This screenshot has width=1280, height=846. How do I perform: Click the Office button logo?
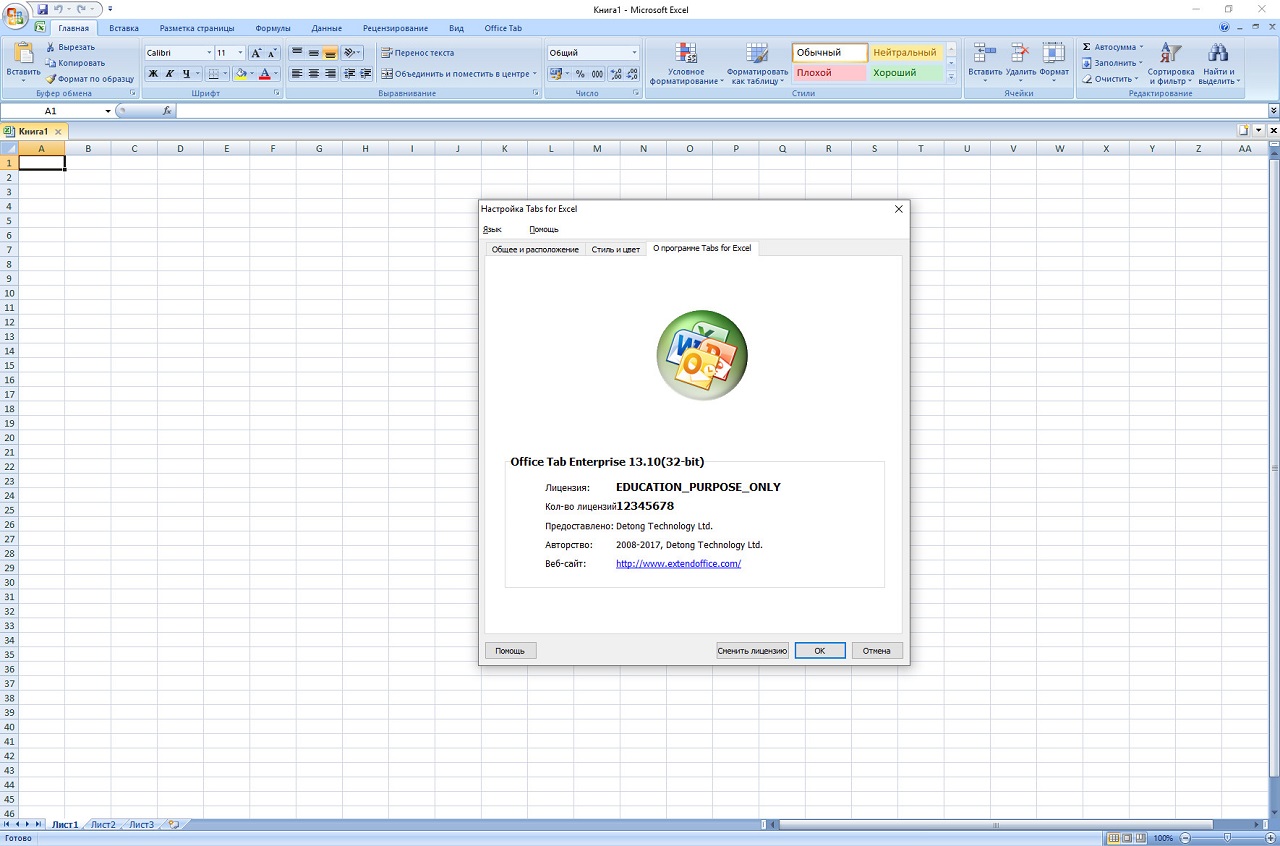[15, 17]
